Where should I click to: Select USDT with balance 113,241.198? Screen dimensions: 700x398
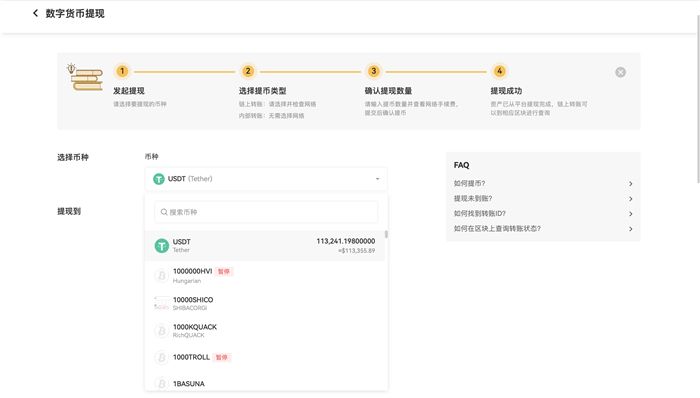(265, 245)
